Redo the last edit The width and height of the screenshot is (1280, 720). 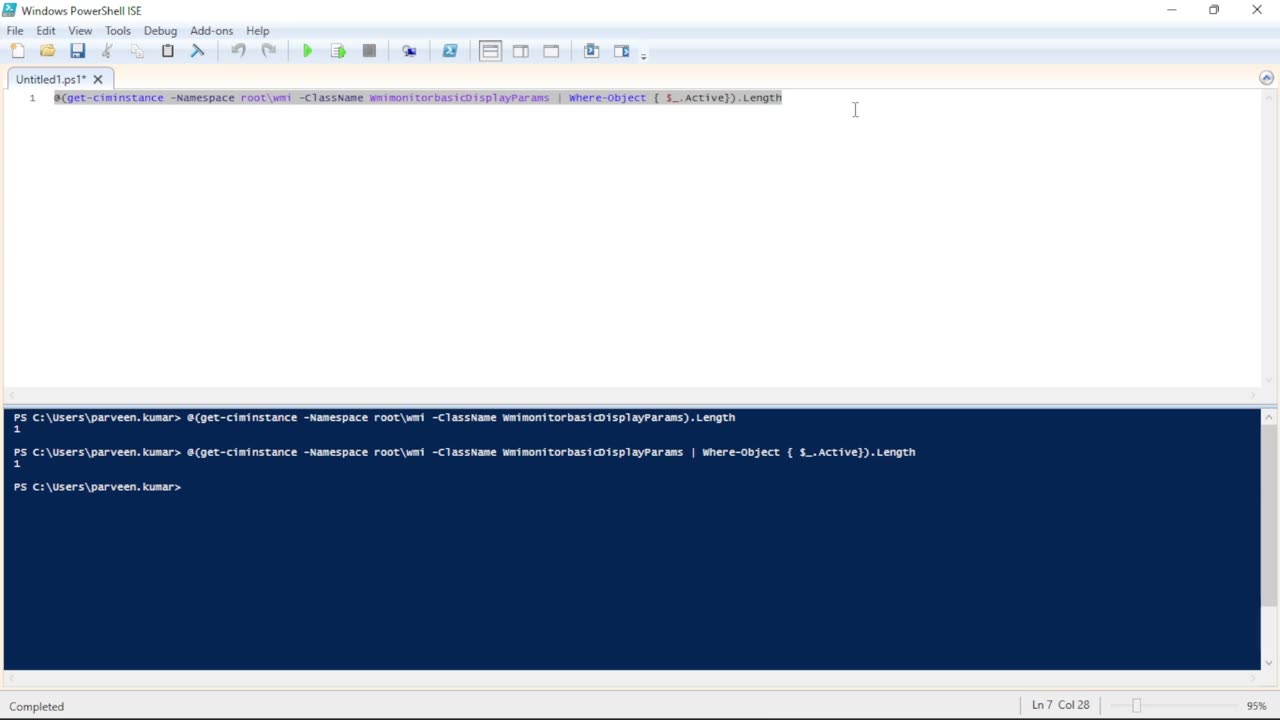(268, 51)
